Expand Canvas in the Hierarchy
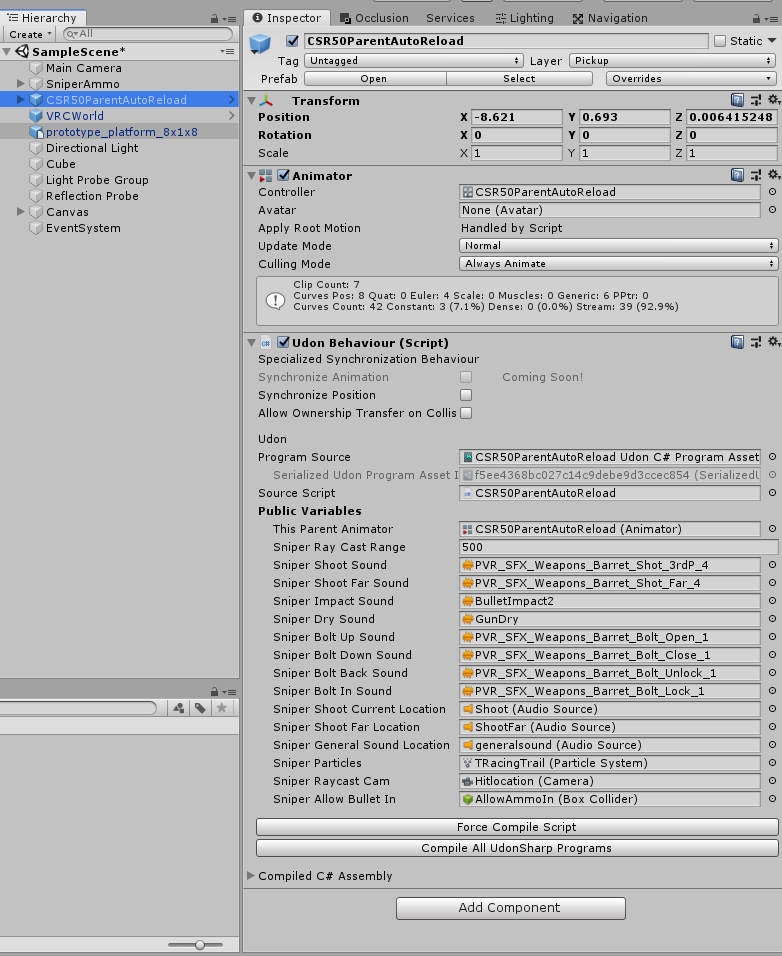782x956 pixels. pyautogui.click(x=20, y=212)
